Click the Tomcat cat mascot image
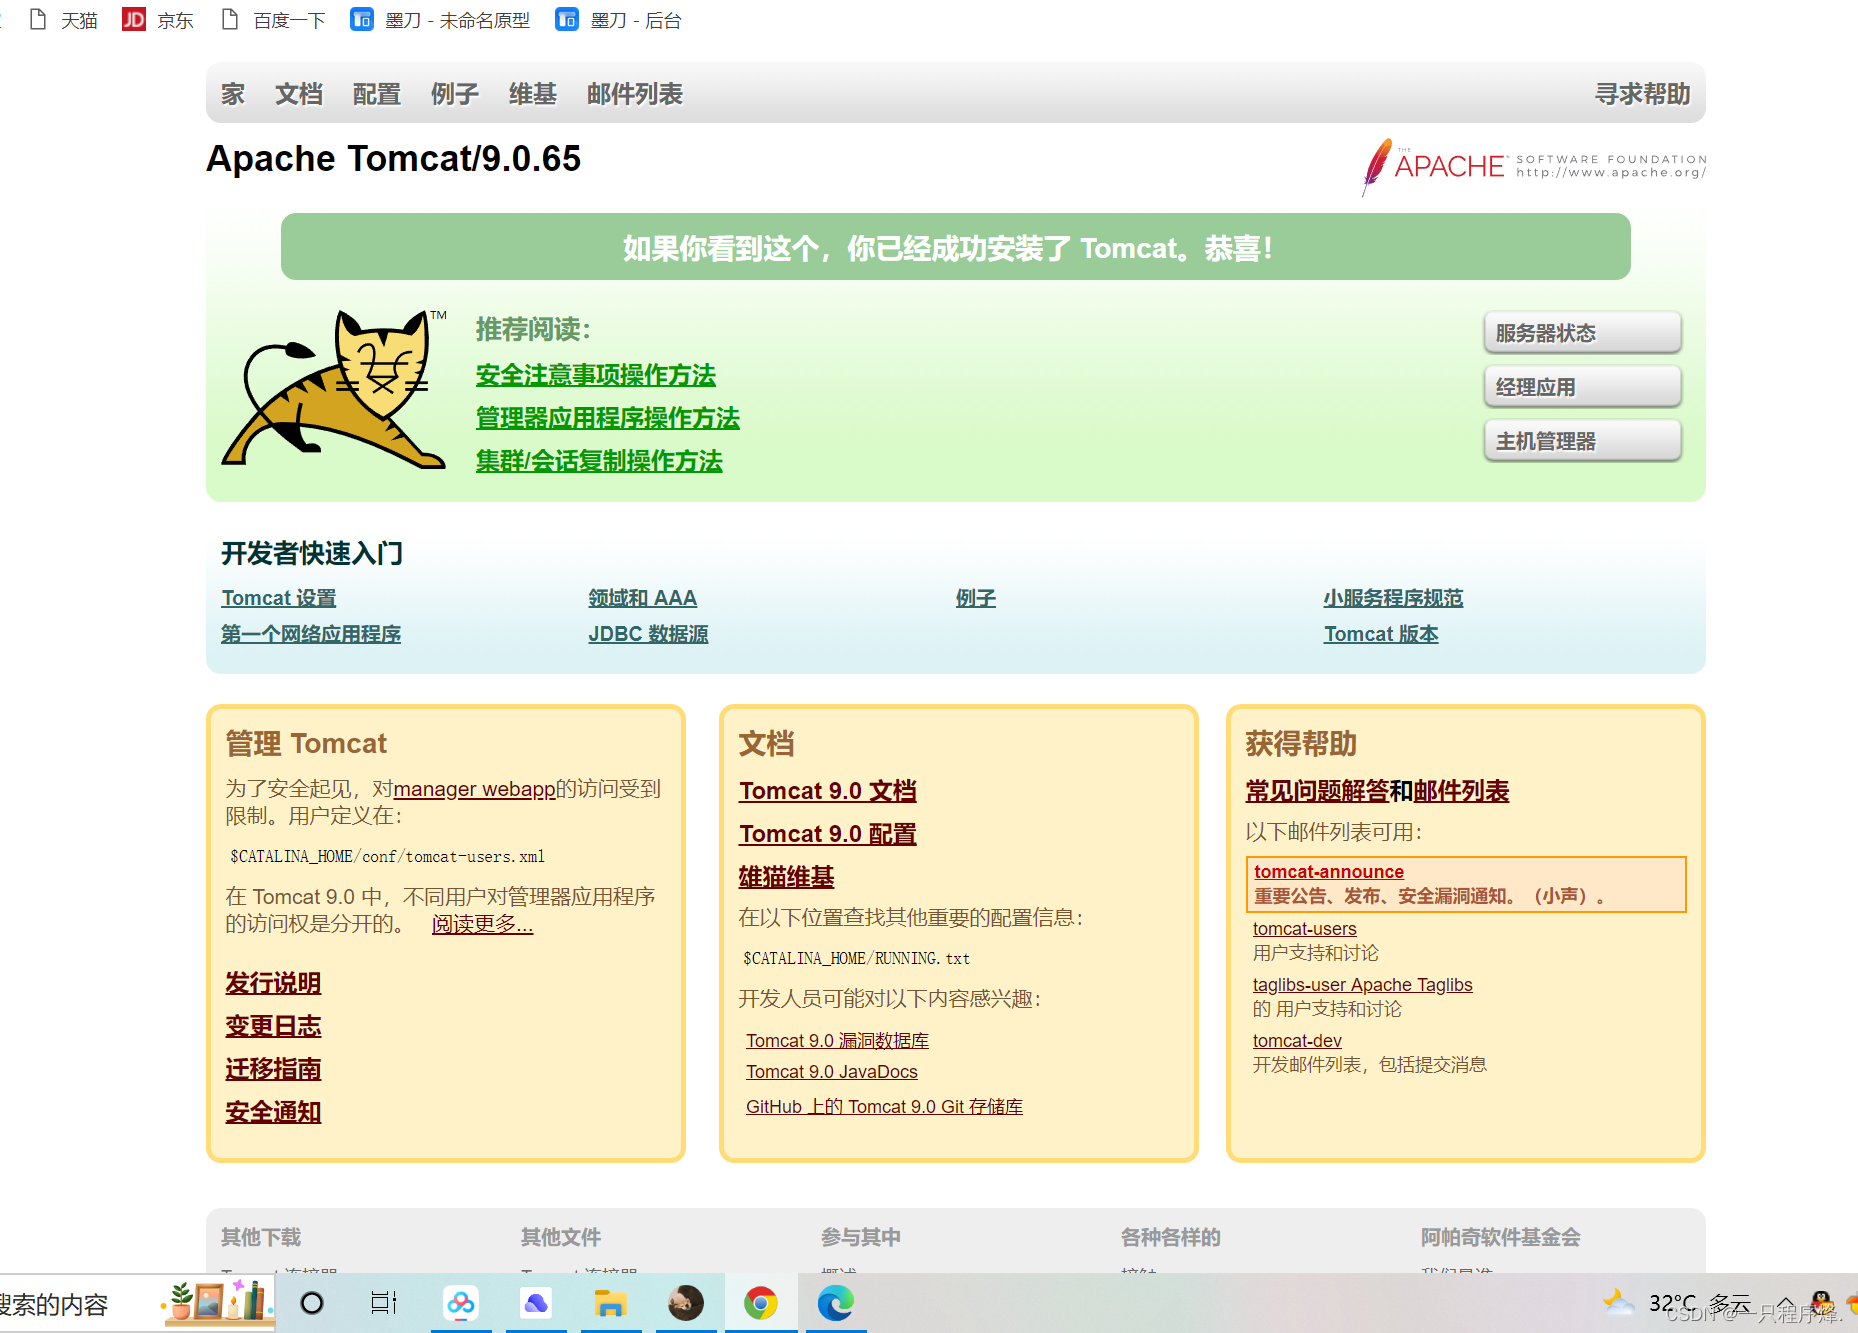1858x1333 pixels. click(335, 390)
